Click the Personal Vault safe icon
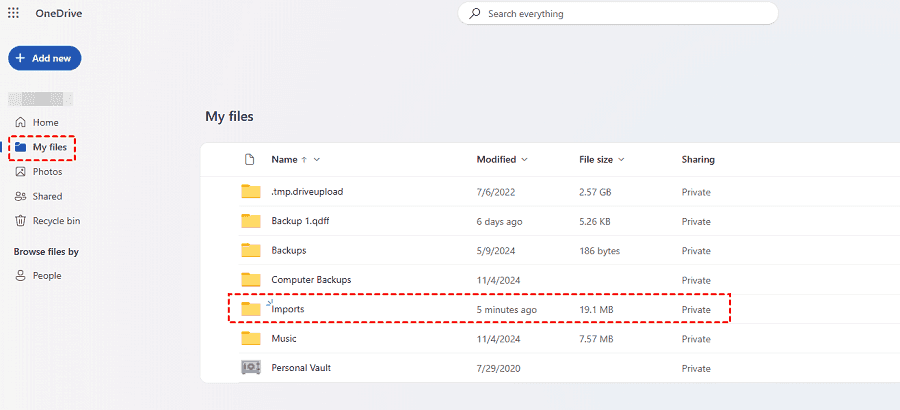 point(251,368)
